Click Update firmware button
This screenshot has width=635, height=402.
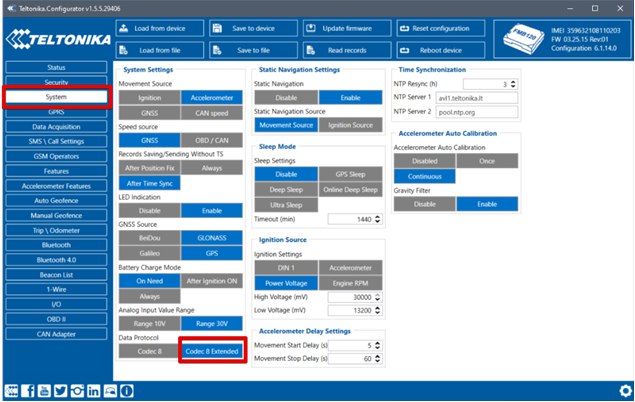click(347, 28)
